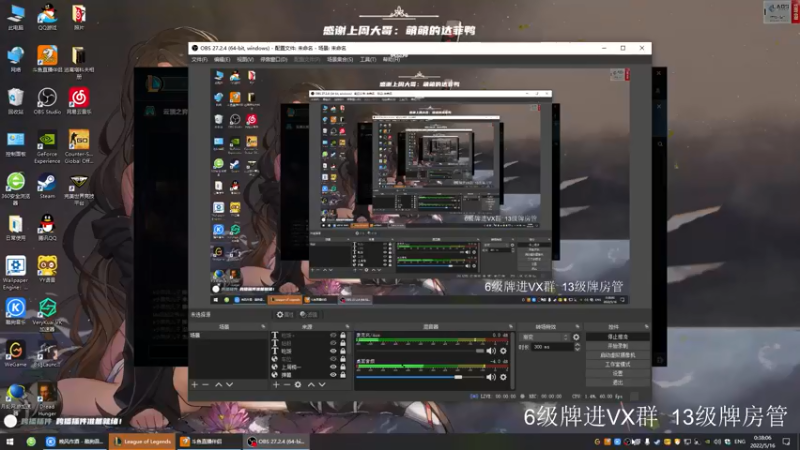Screen dimensions: 800x450
Task: Add a new source with the plus icon
Action: (276, 385)
